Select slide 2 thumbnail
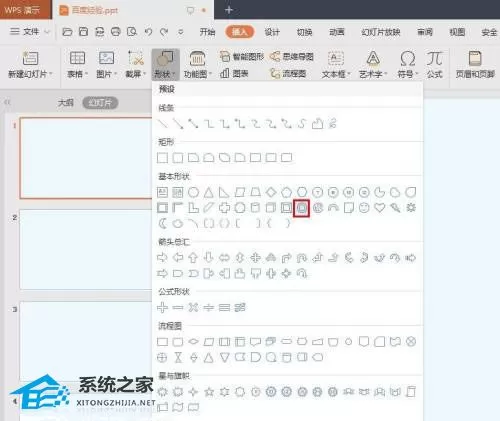Image resolution: width=500 pixels, height=421 pixels. pyautogui.click(x=86, y=249)
